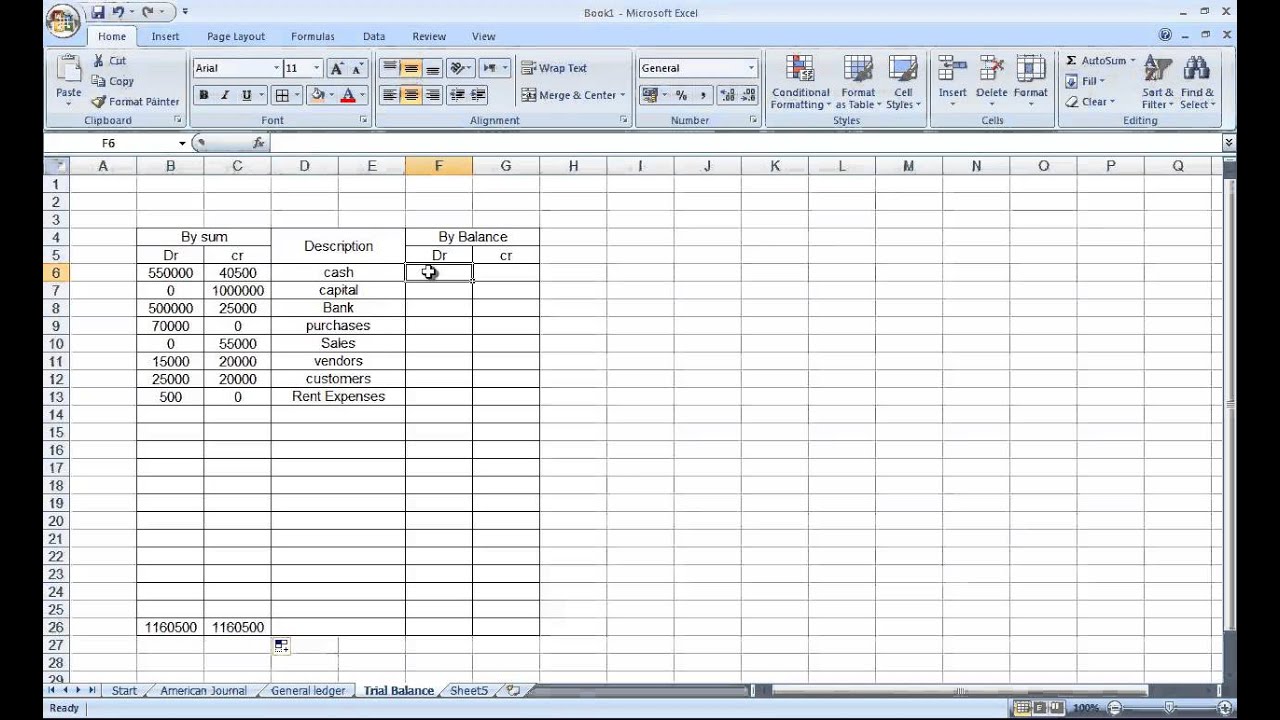Open the Merge & Center dropdown arrow

(622, 95)
